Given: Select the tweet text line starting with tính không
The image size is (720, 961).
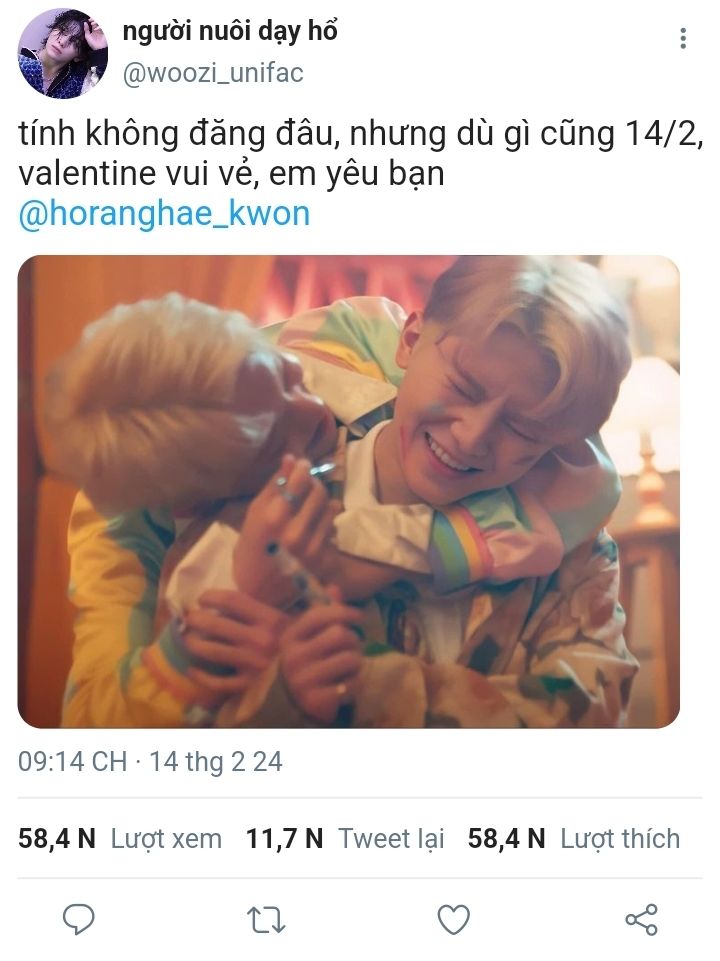Looking at the screenshot, I should 360,134.
